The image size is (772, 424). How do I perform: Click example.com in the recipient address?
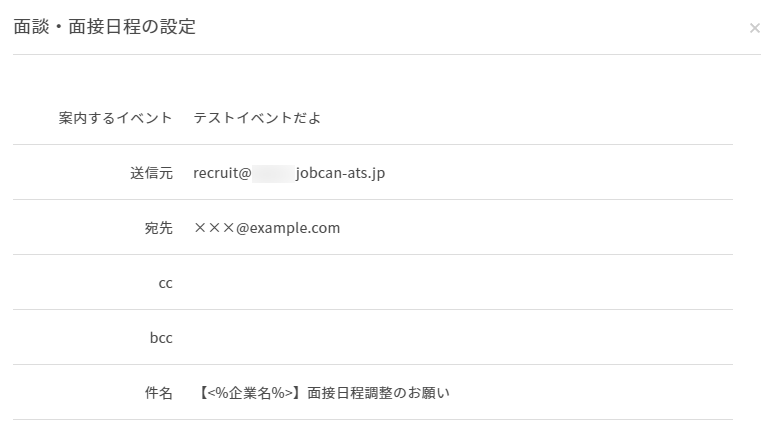pyautogui.click(x=294, y=228)
